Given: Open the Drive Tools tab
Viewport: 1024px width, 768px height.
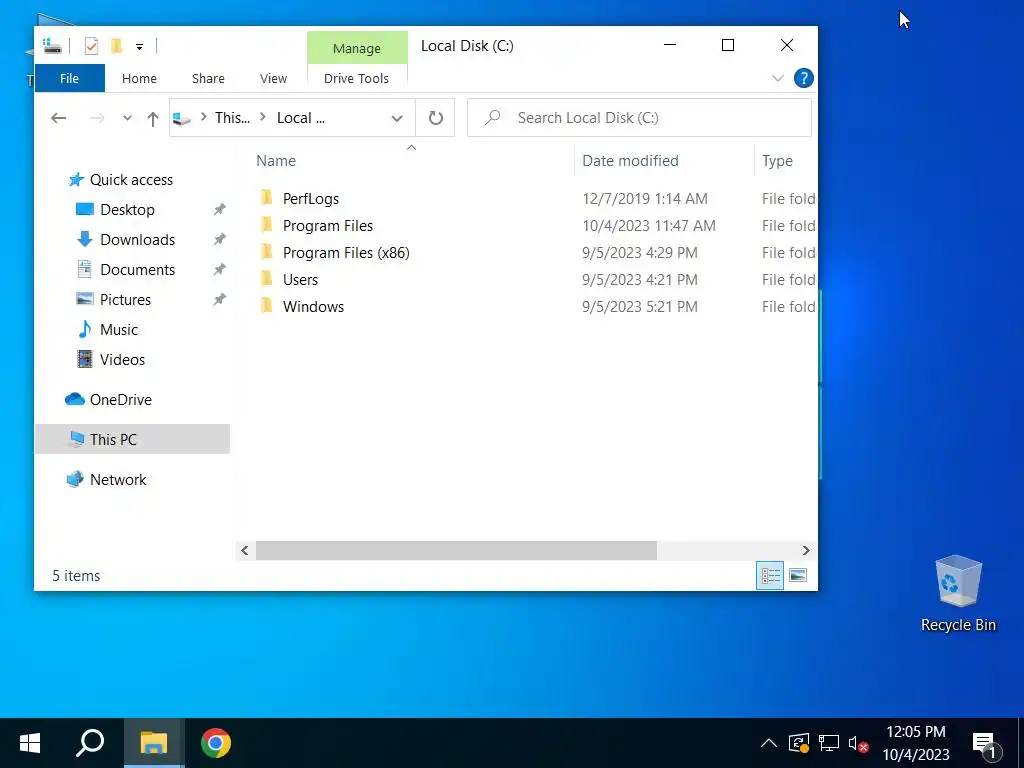Looking at the screenshot, I should click(x=357, y=78).
